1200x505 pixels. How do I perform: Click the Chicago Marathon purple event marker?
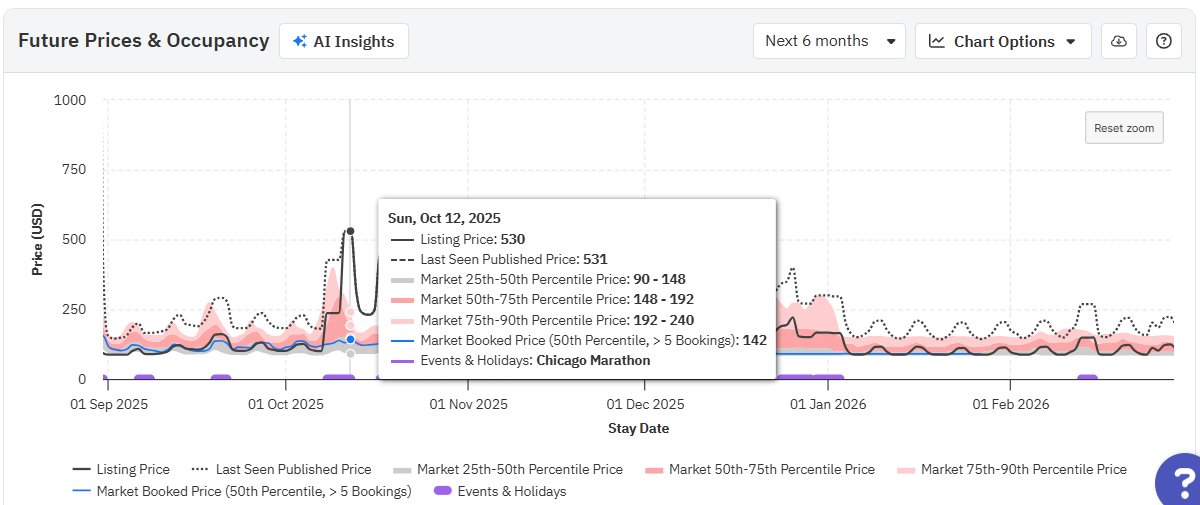click(x=338, y=378)
